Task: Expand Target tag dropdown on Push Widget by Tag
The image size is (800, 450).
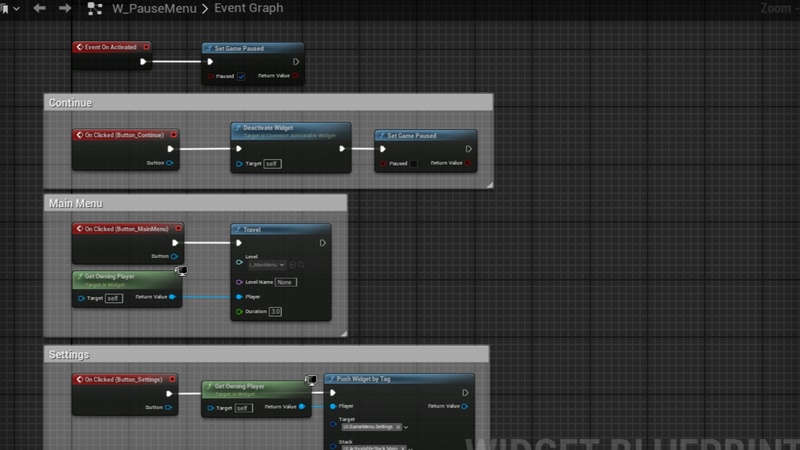Action: [x=407, y=427]
